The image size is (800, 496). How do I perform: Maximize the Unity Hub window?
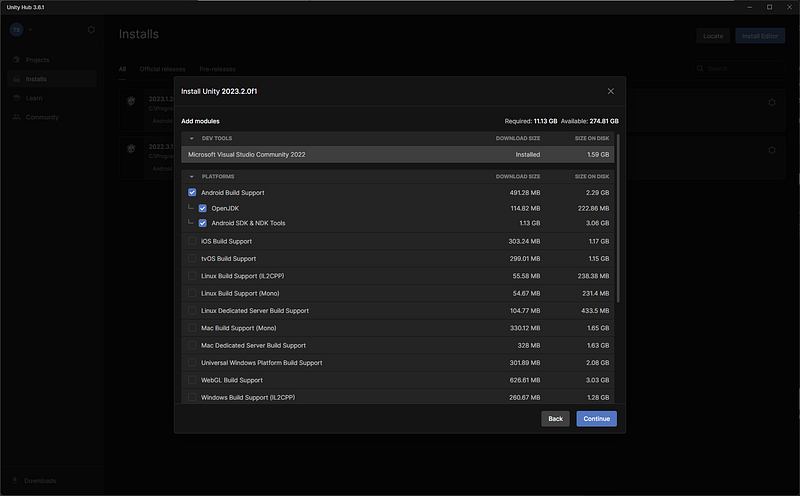tap(769, 7)
